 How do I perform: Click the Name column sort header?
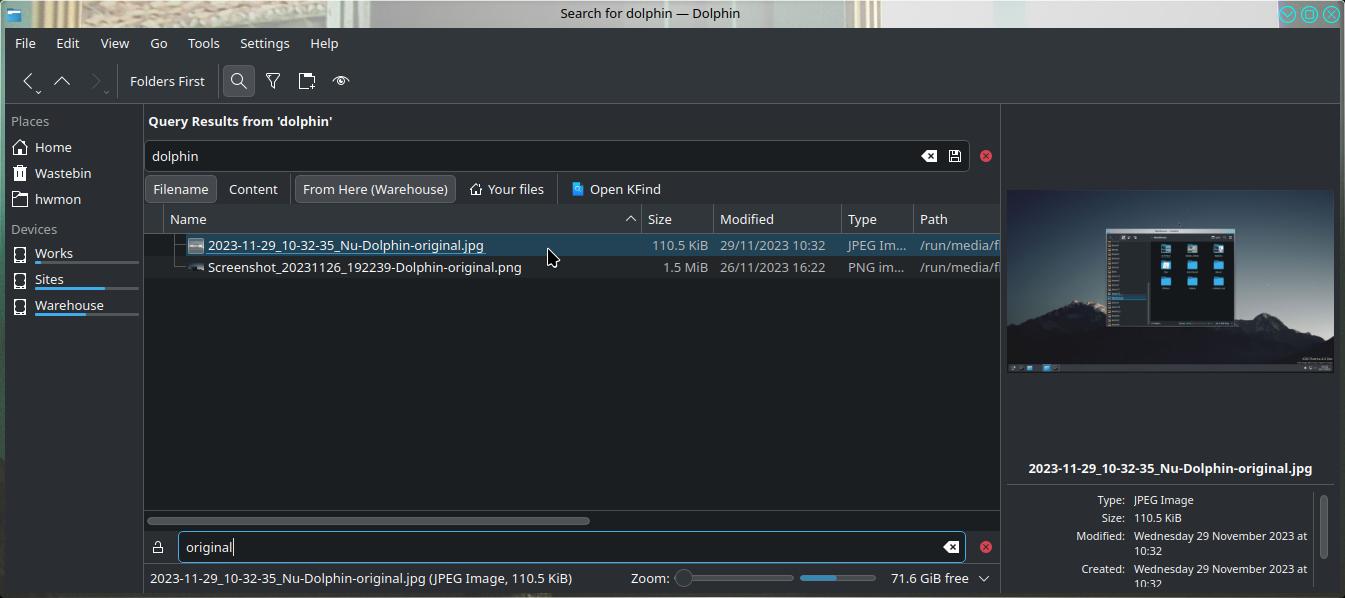click(x=400, y=219)
